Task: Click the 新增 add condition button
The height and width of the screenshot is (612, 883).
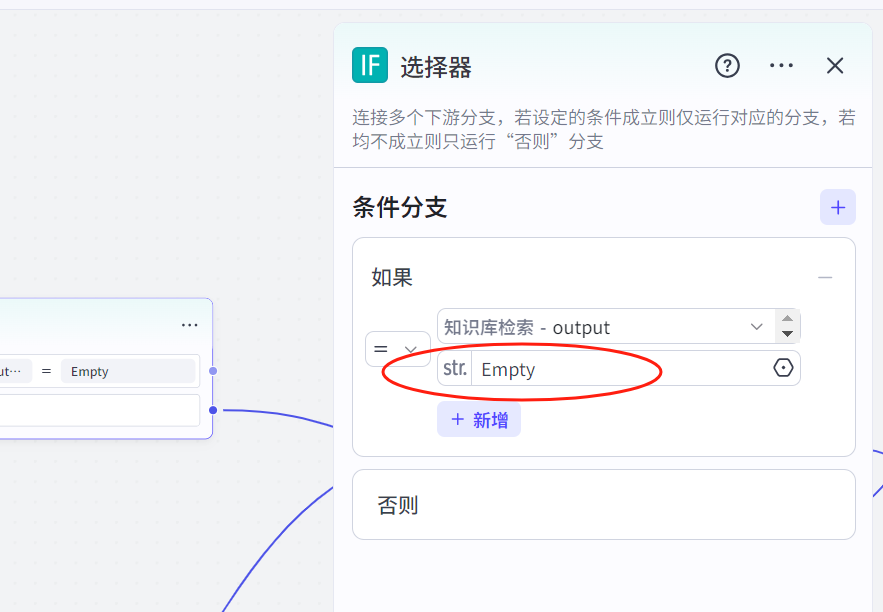Action: tap(479, 420)
